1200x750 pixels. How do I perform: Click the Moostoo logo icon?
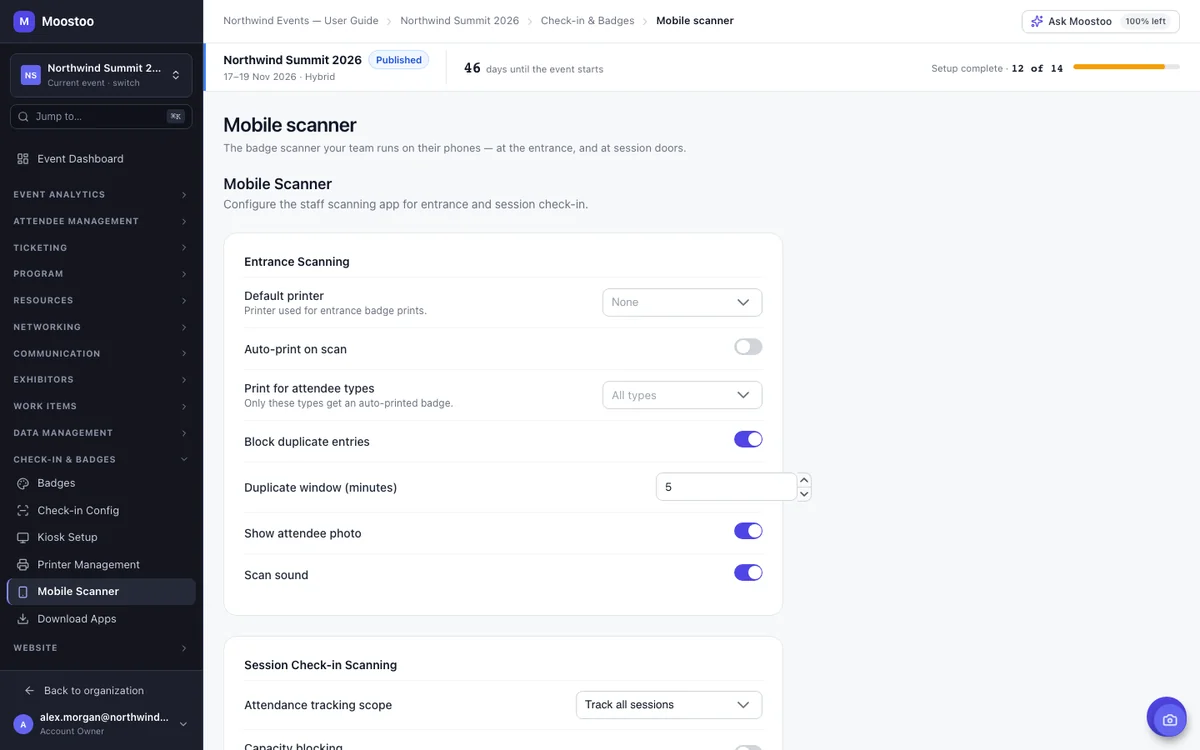24,21
